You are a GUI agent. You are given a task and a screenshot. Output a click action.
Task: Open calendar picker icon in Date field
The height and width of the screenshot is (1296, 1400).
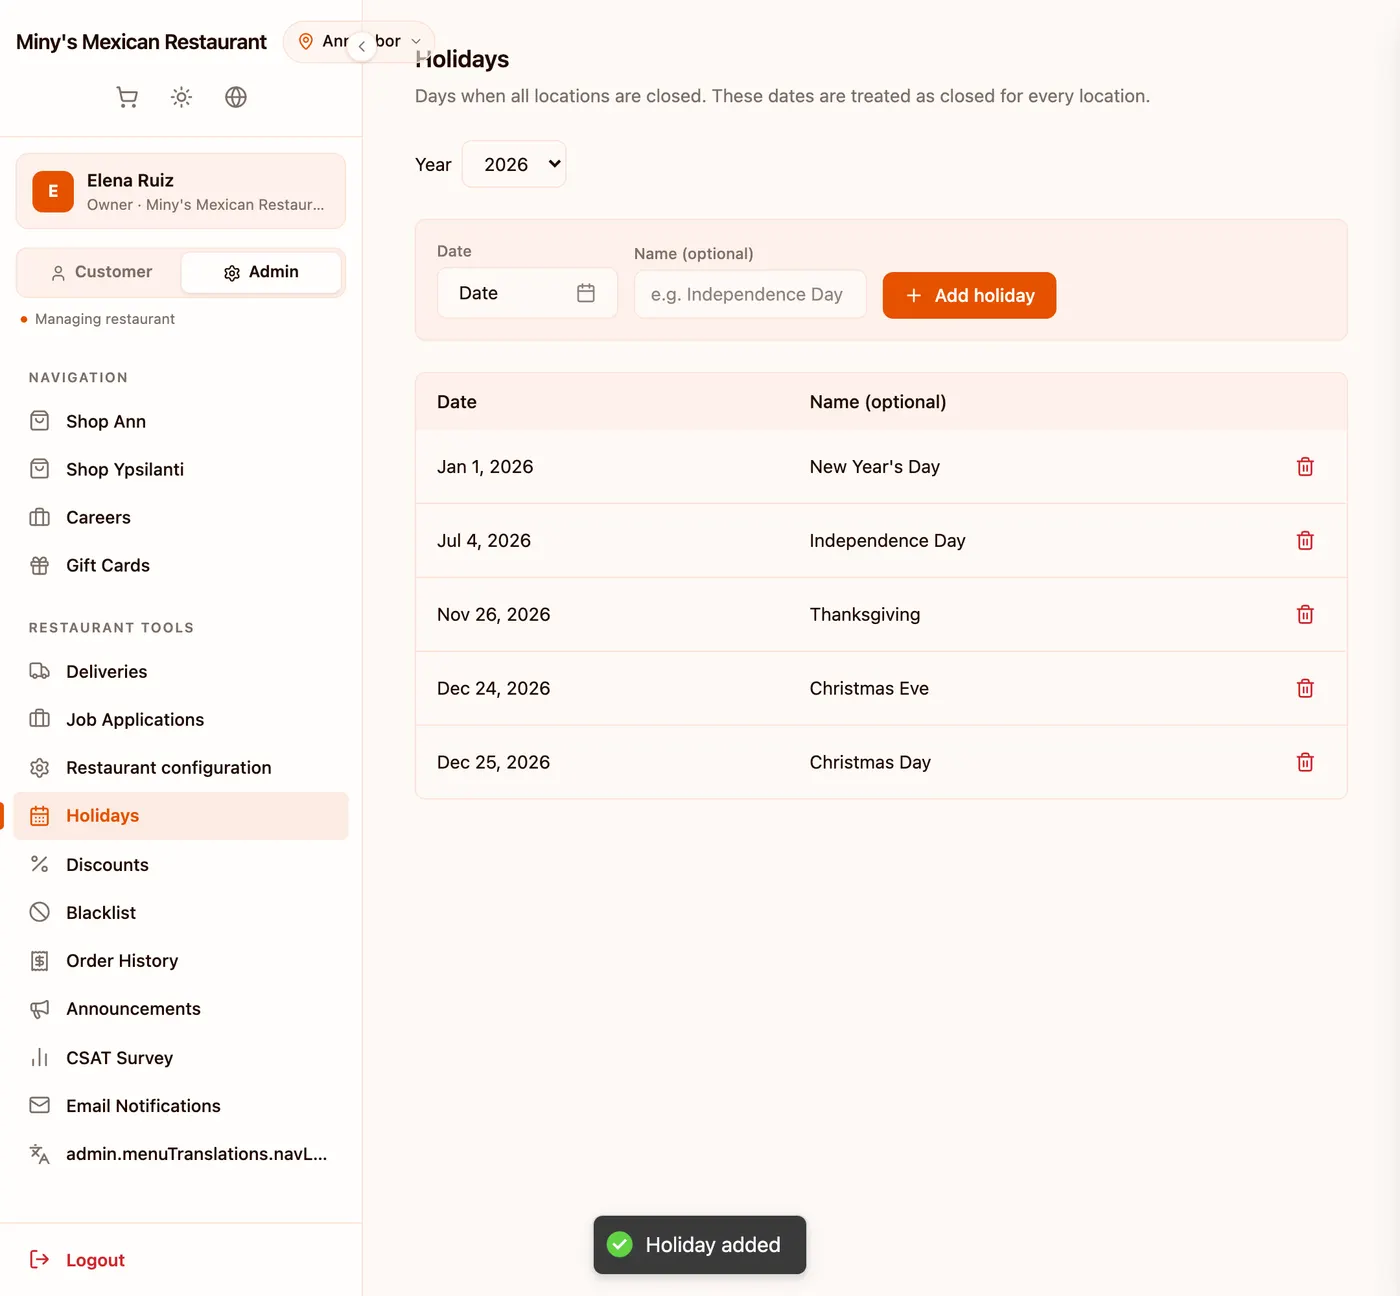[x=586, y=293]
